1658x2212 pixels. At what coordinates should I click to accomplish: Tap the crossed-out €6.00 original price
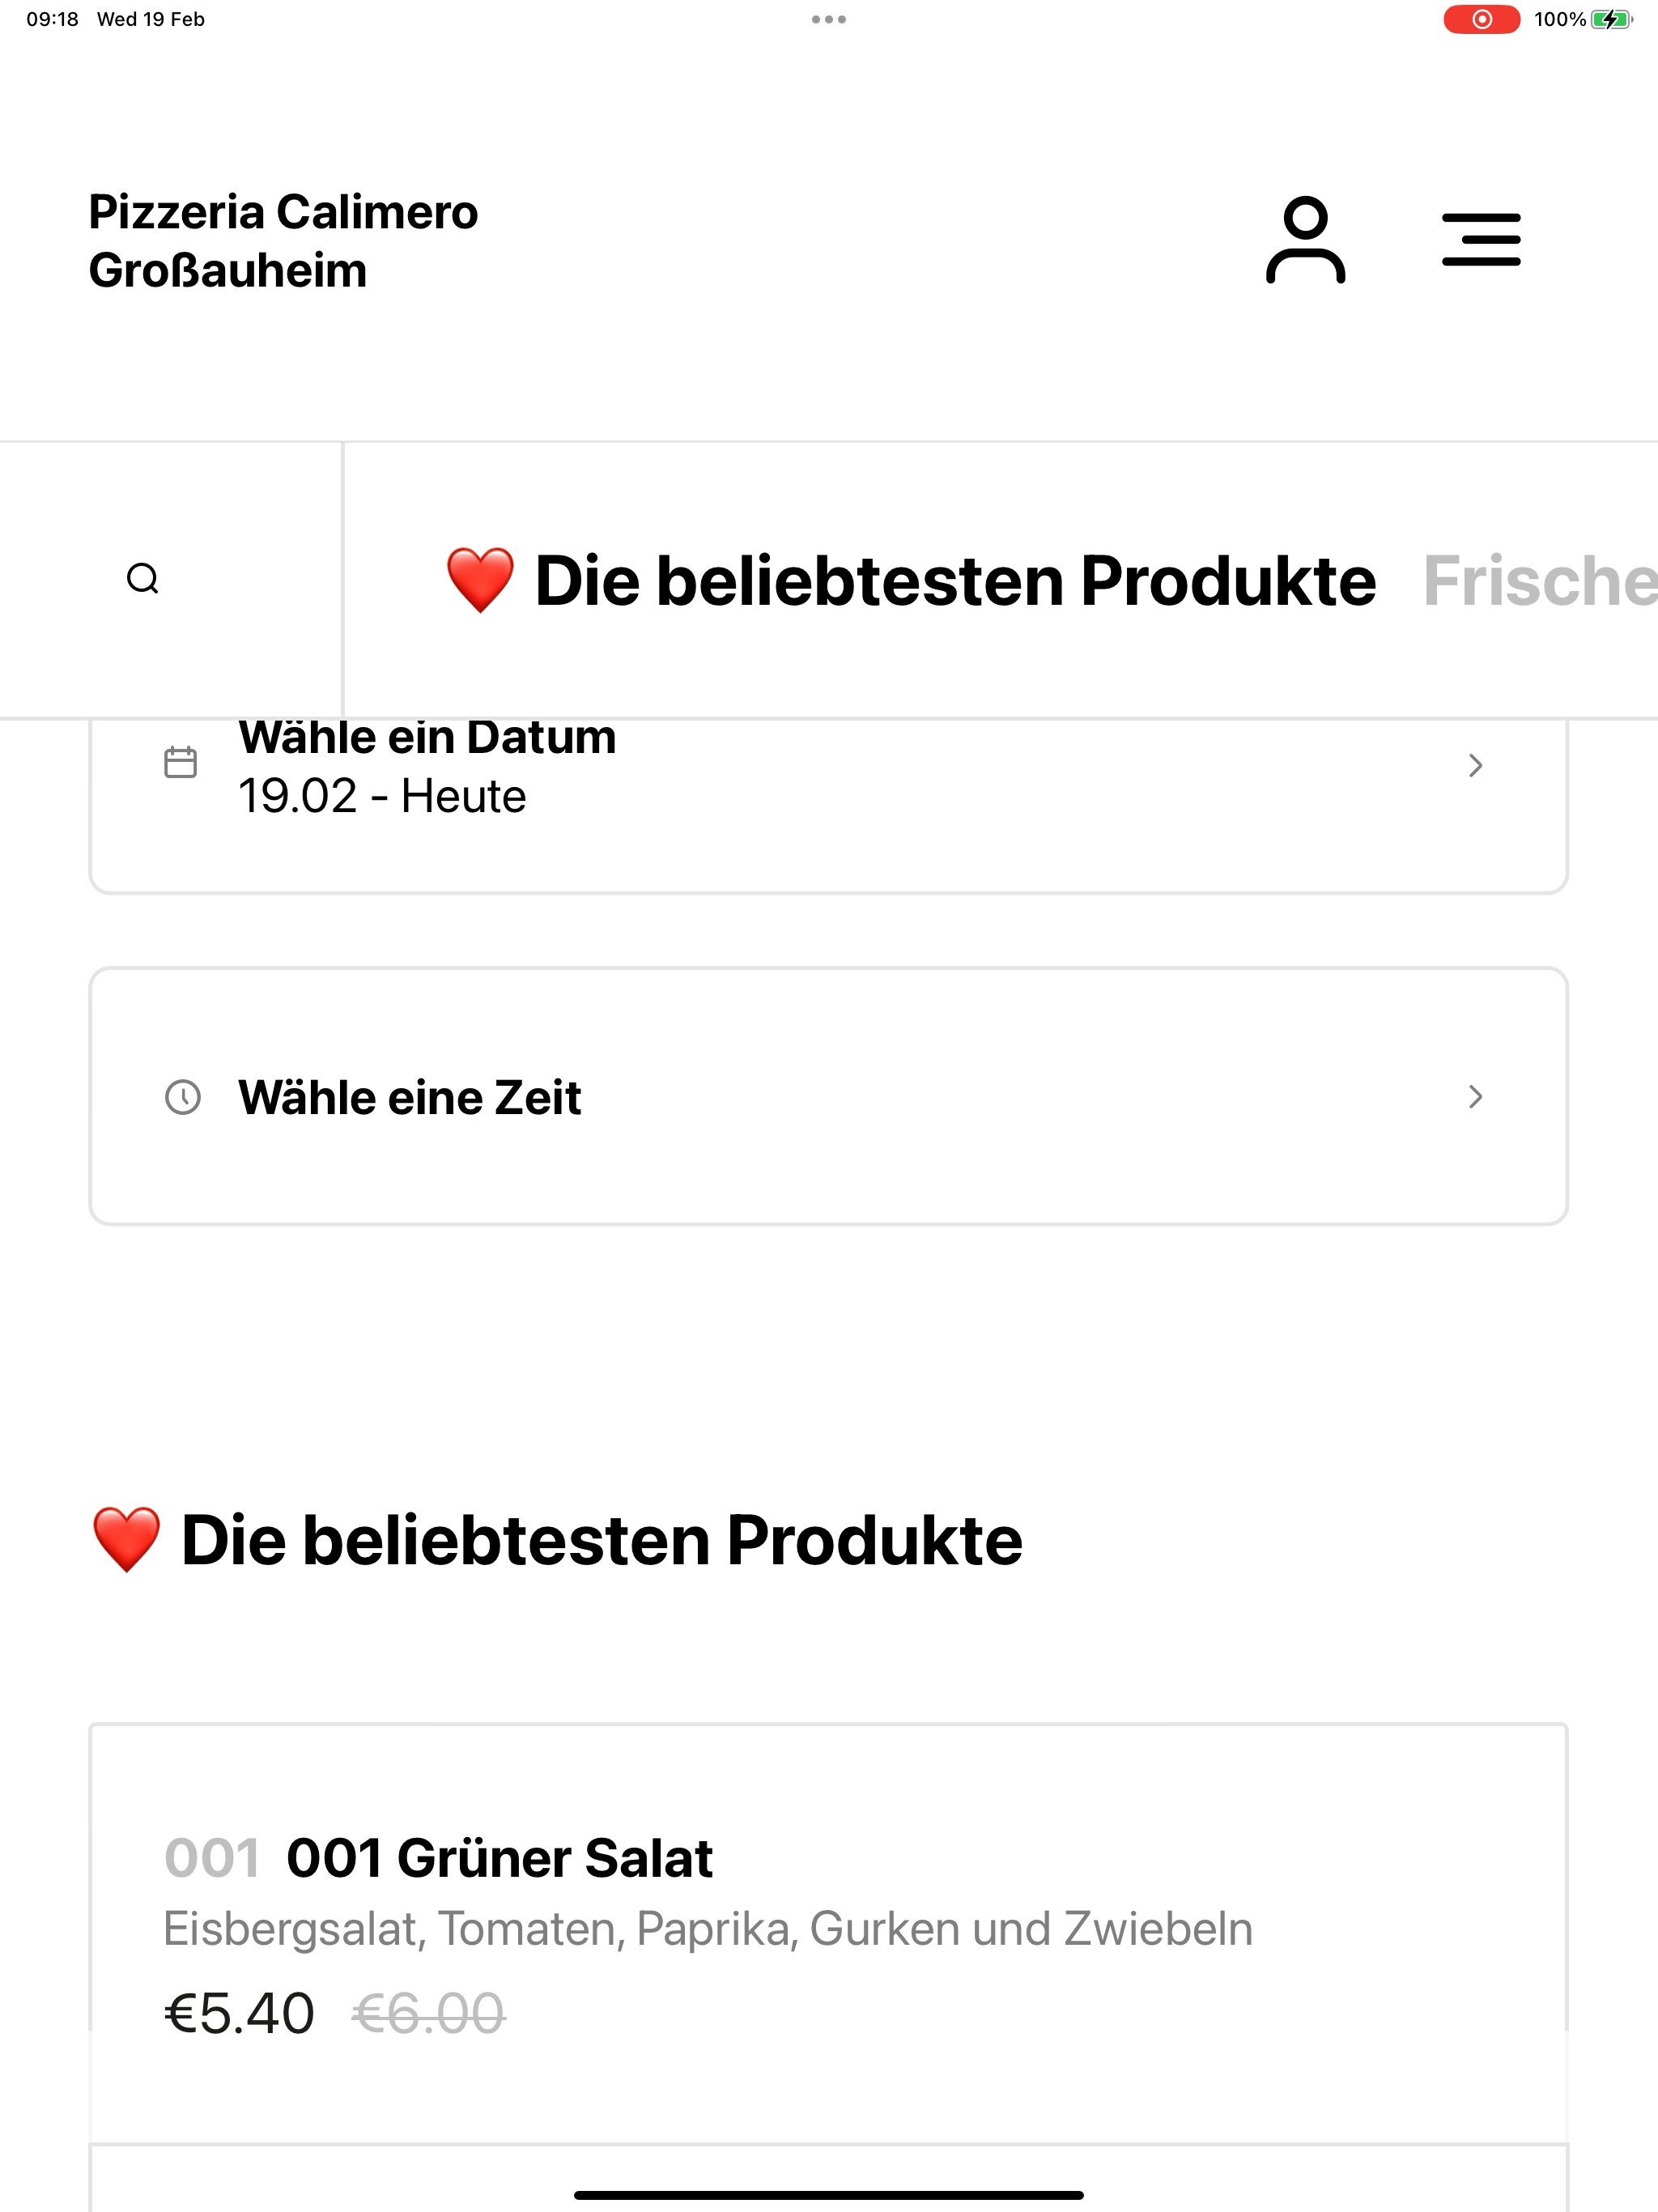tap(428, 2013)
